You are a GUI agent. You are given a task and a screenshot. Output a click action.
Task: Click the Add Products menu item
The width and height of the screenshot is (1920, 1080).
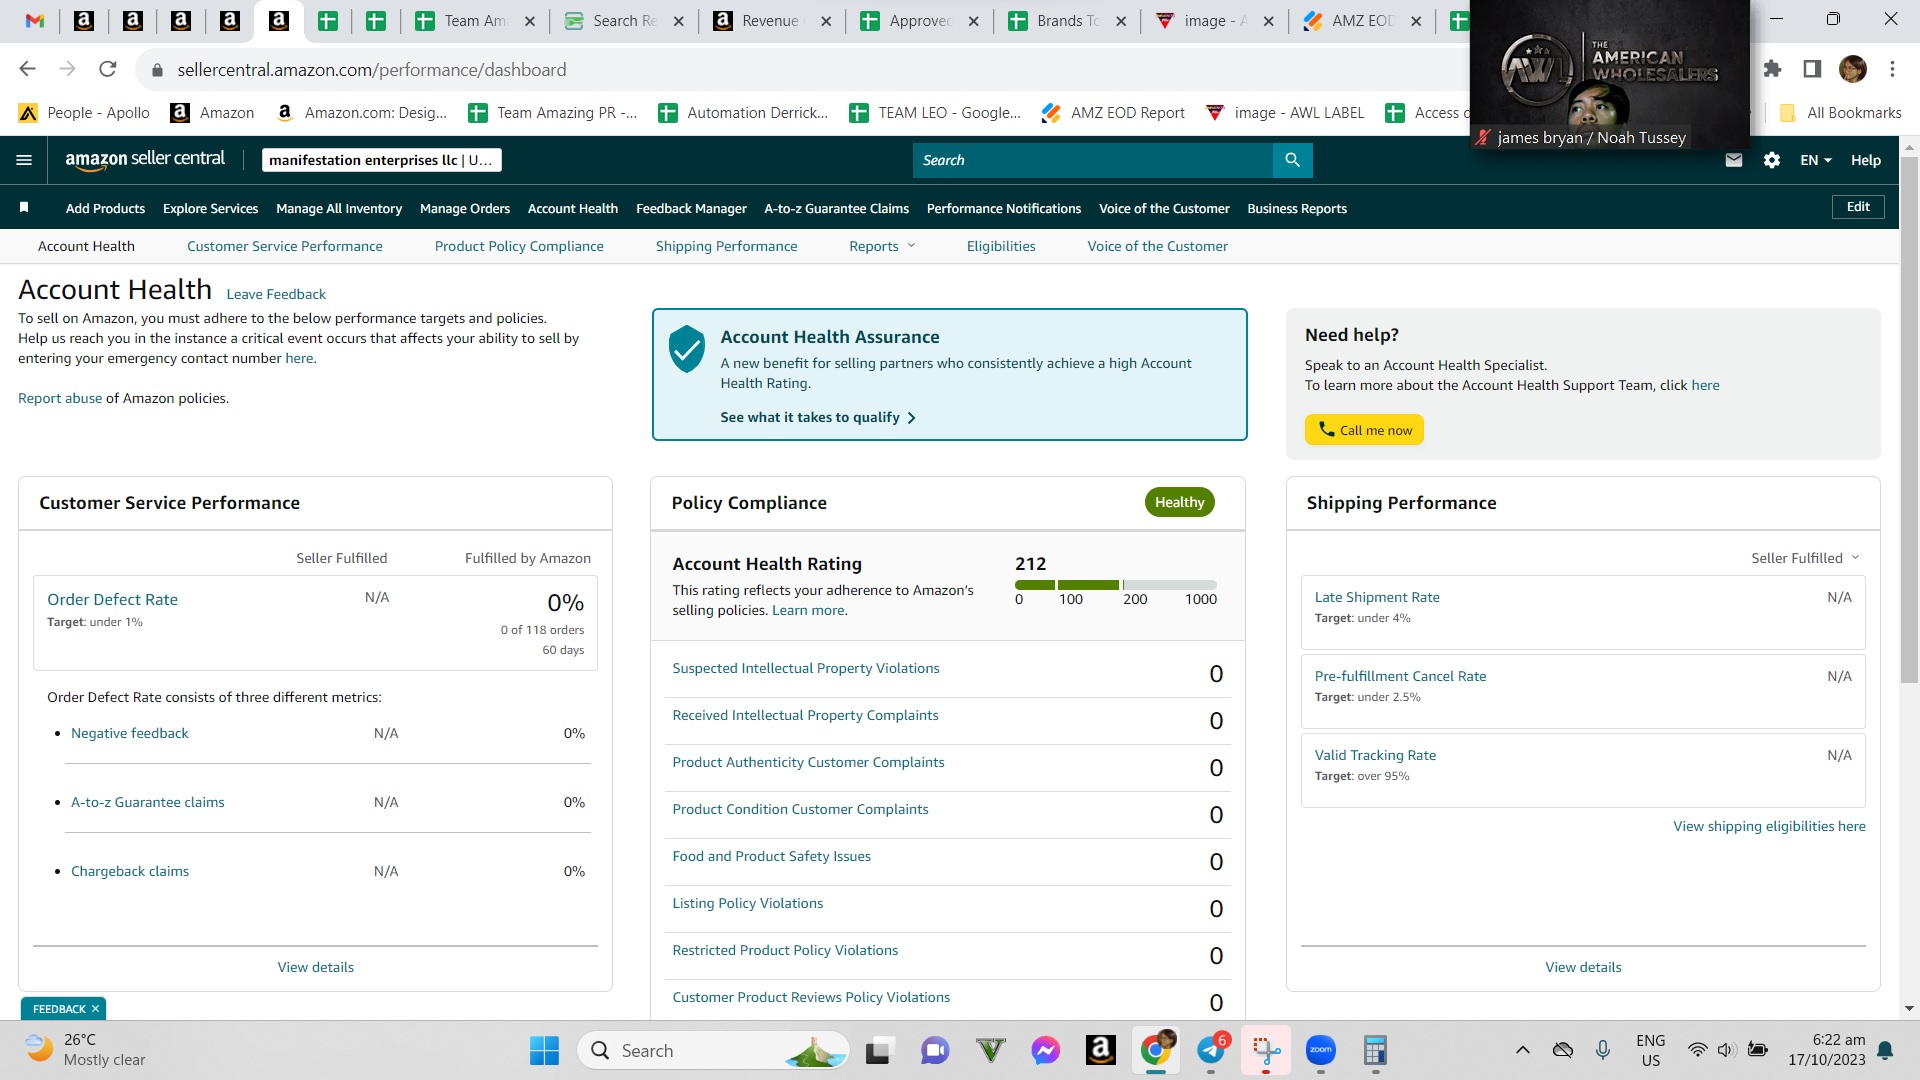[105, 208]
